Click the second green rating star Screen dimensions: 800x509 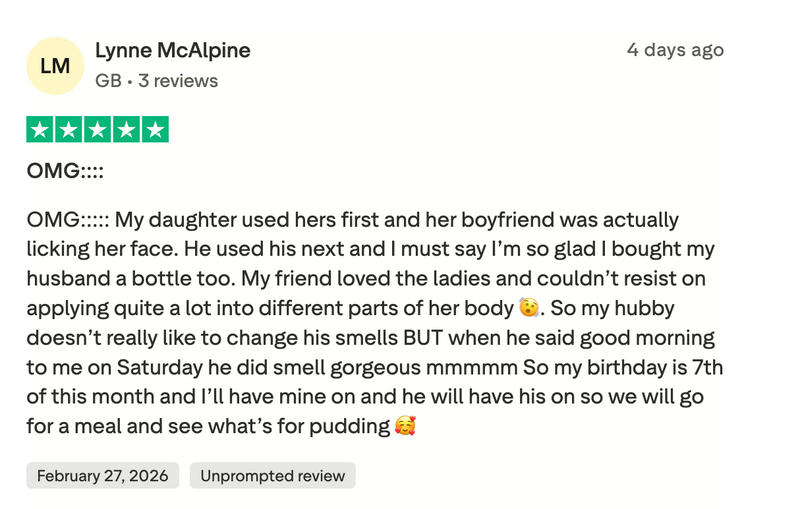tap(69, 130)
